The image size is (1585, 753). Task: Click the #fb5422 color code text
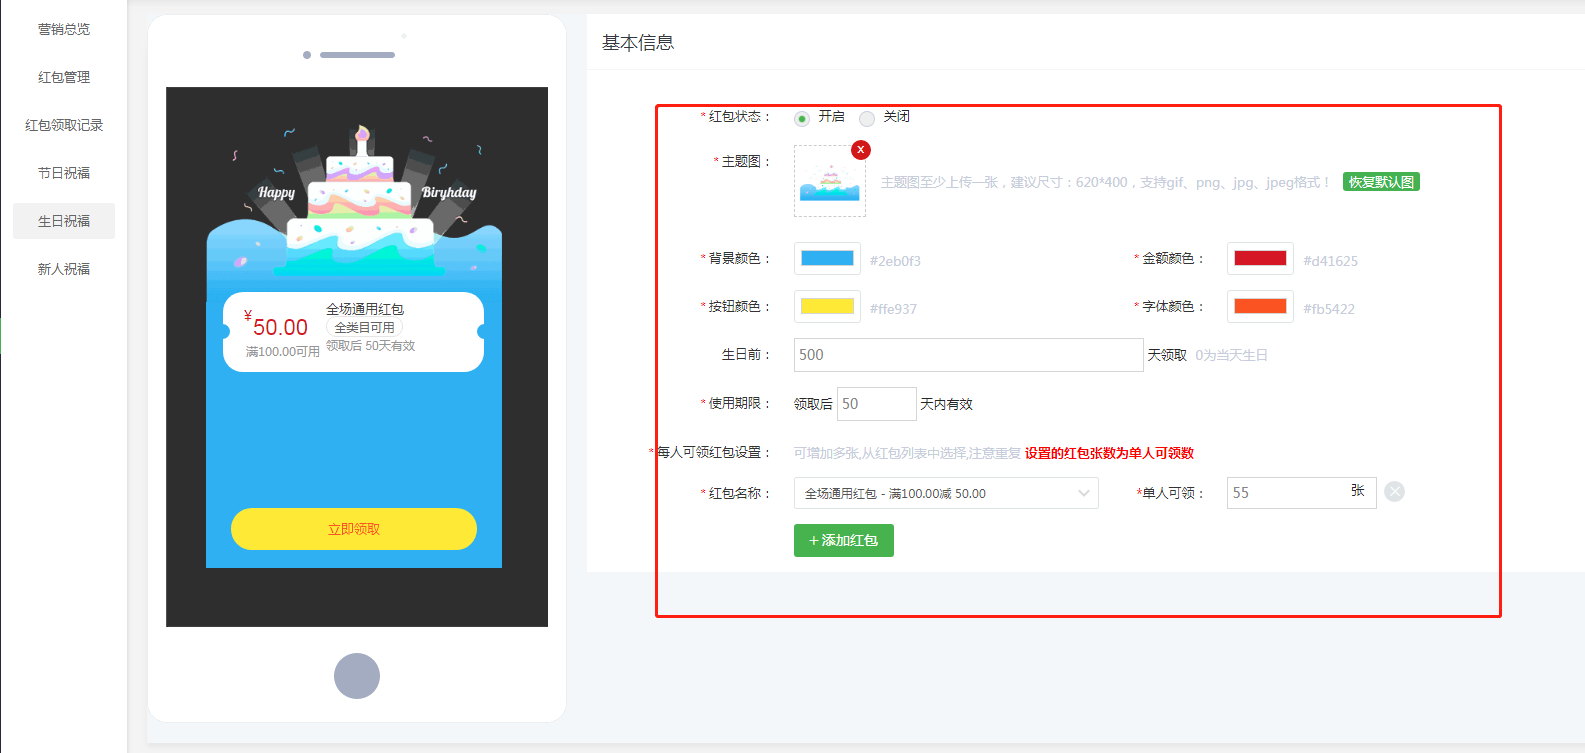pyautogui.click(x=1329, y=309)
